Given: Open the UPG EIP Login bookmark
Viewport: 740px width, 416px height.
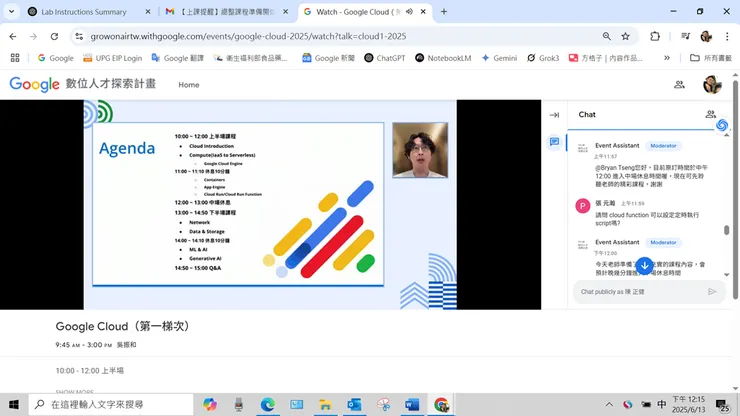Looking at the screenshot, I should [112, 58].
